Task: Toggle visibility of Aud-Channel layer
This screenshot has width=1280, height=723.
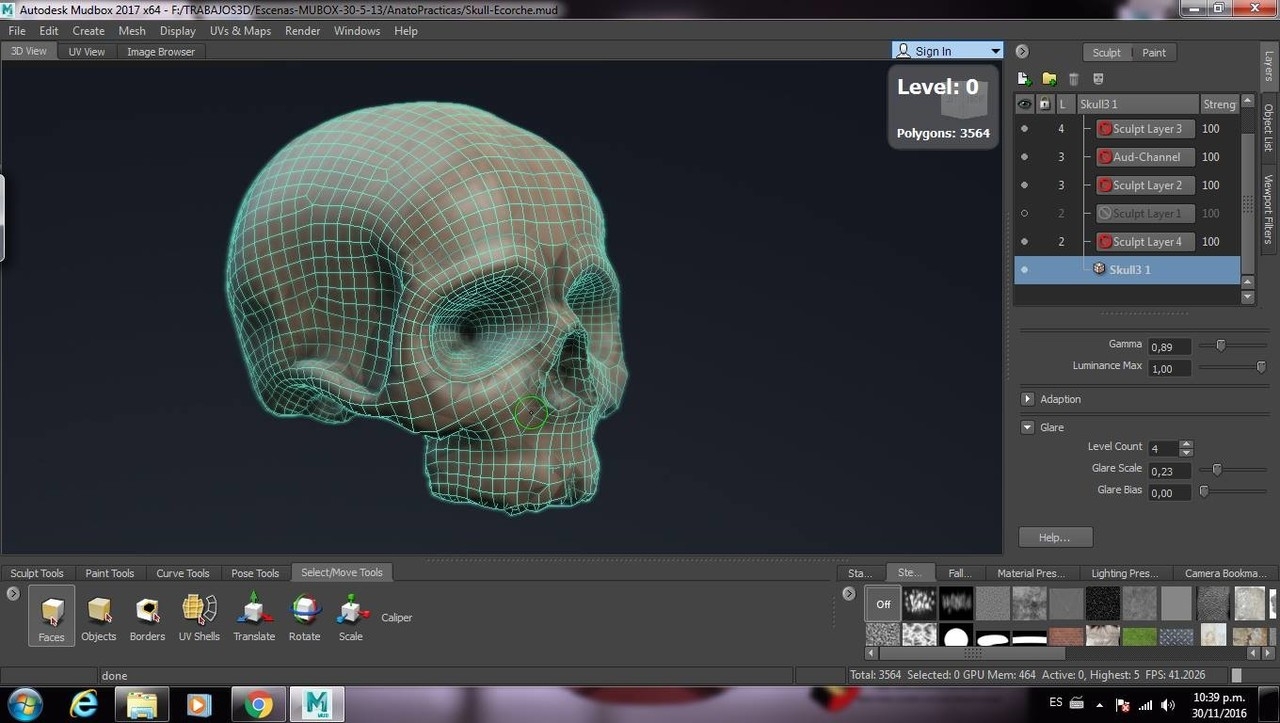Action: point(1024,157)
